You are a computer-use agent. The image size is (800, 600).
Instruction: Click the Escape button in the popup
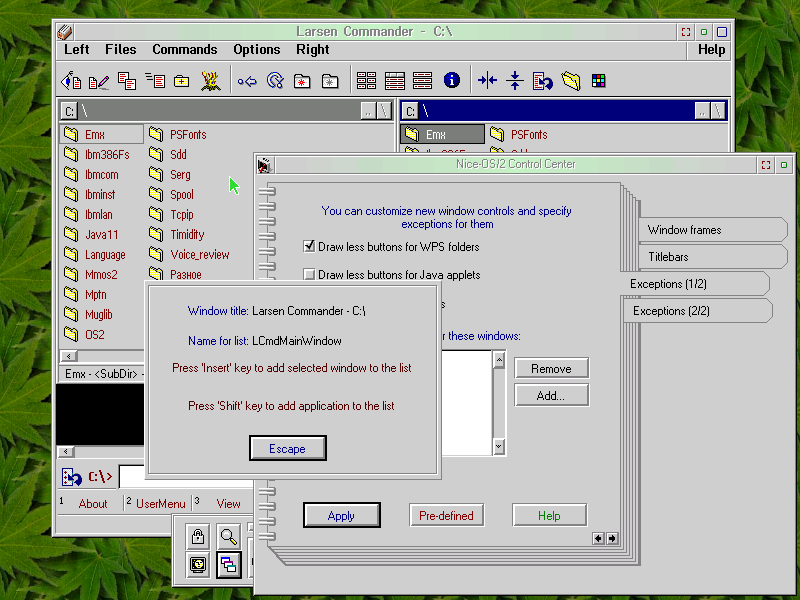288,448
